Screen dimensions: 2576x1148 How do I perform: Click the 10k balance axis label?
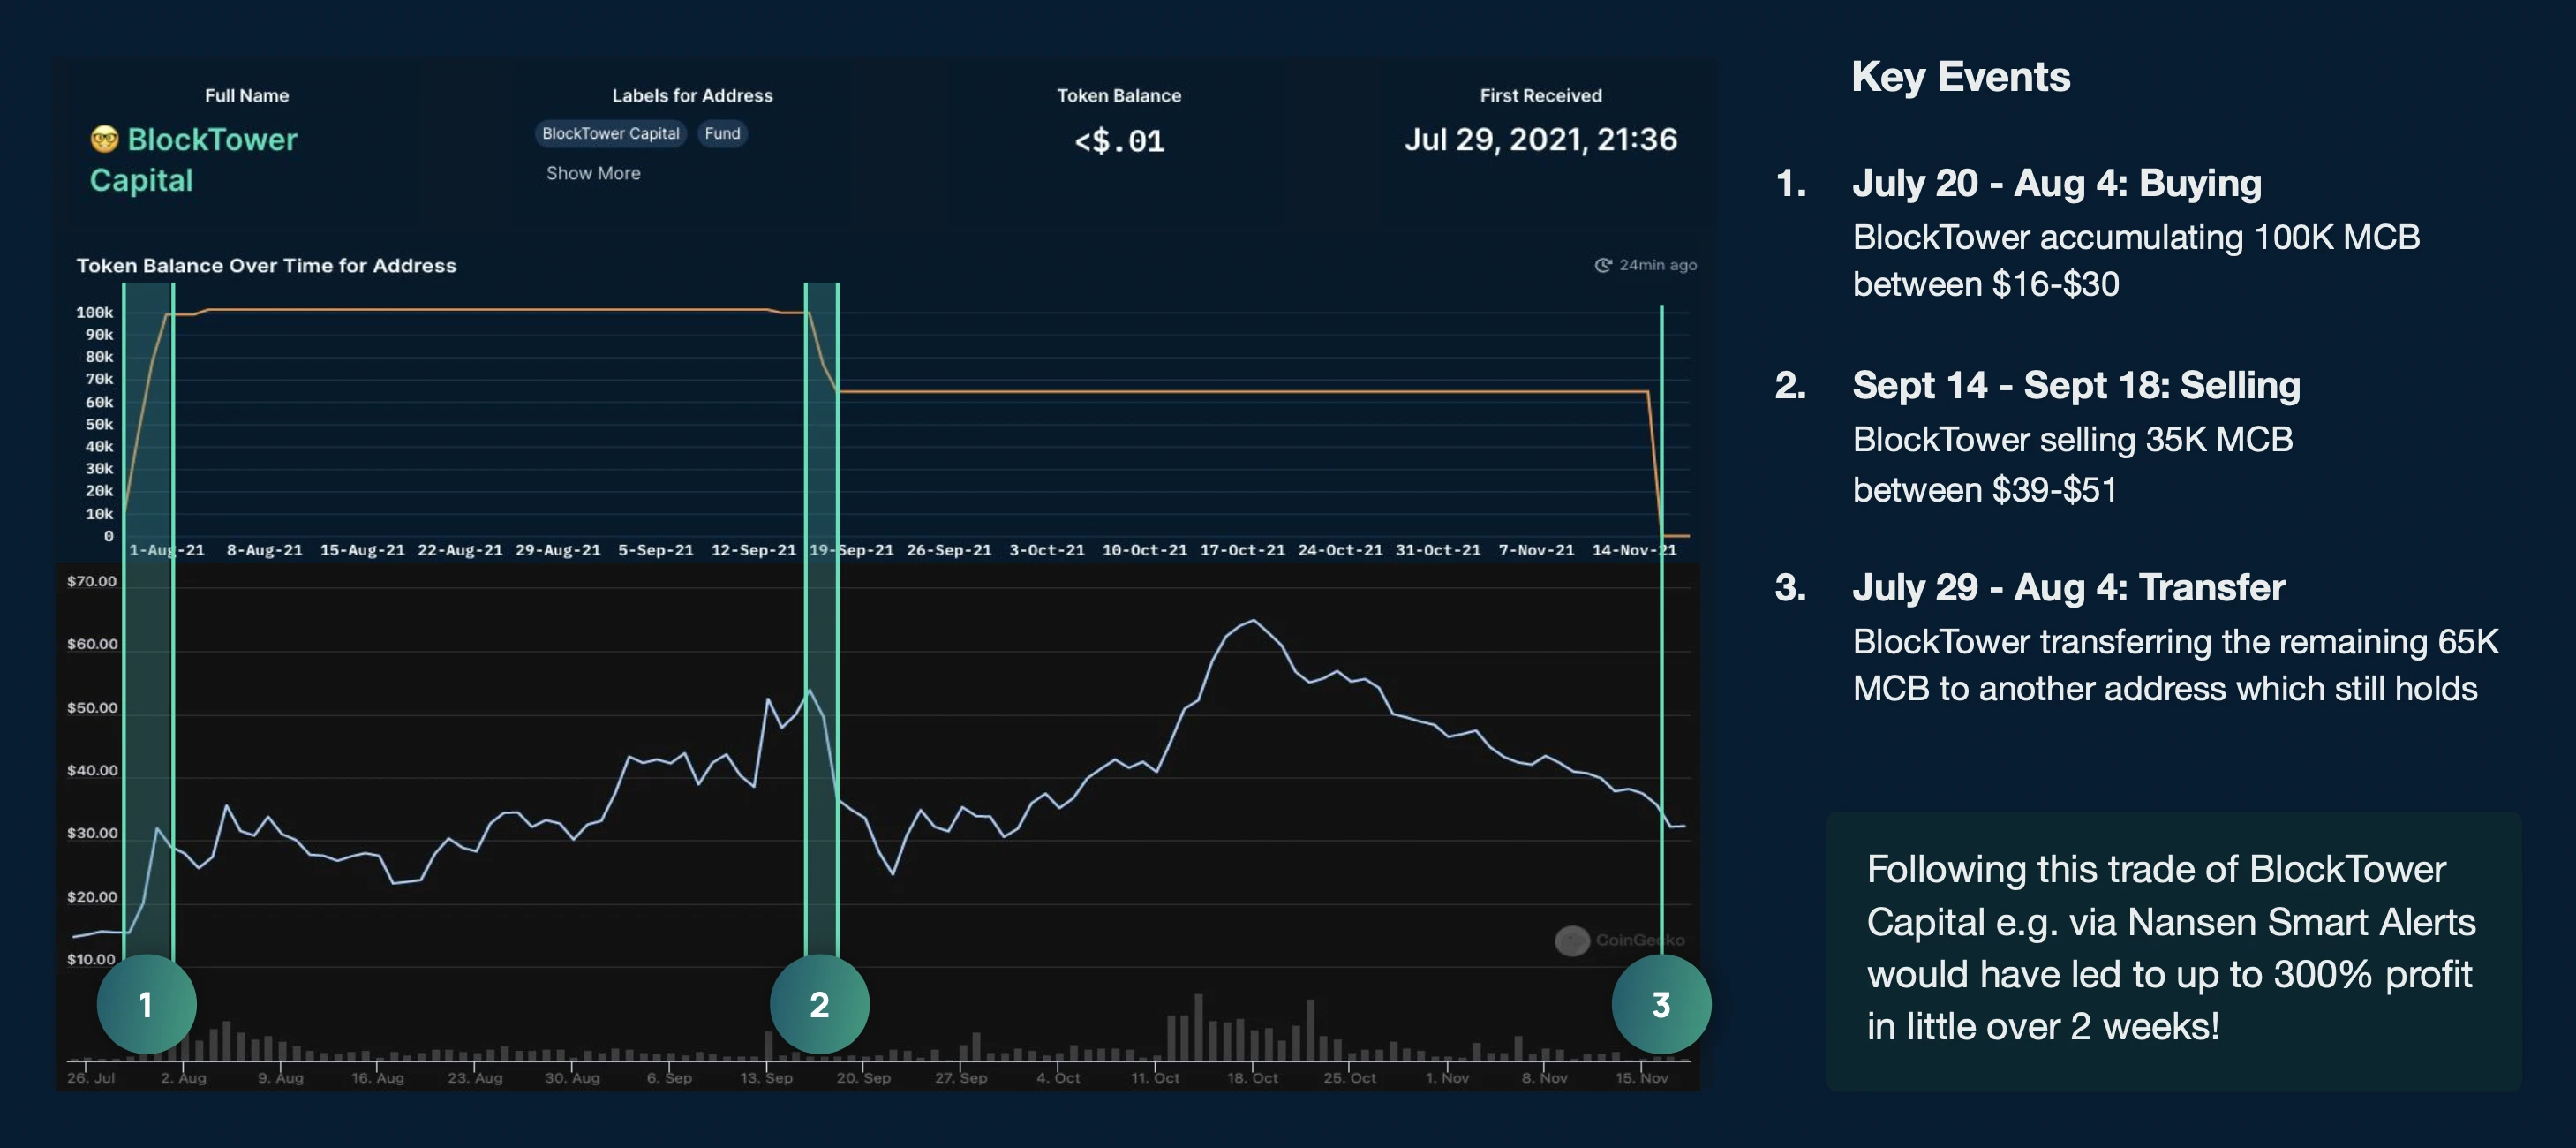click(99, 514)
